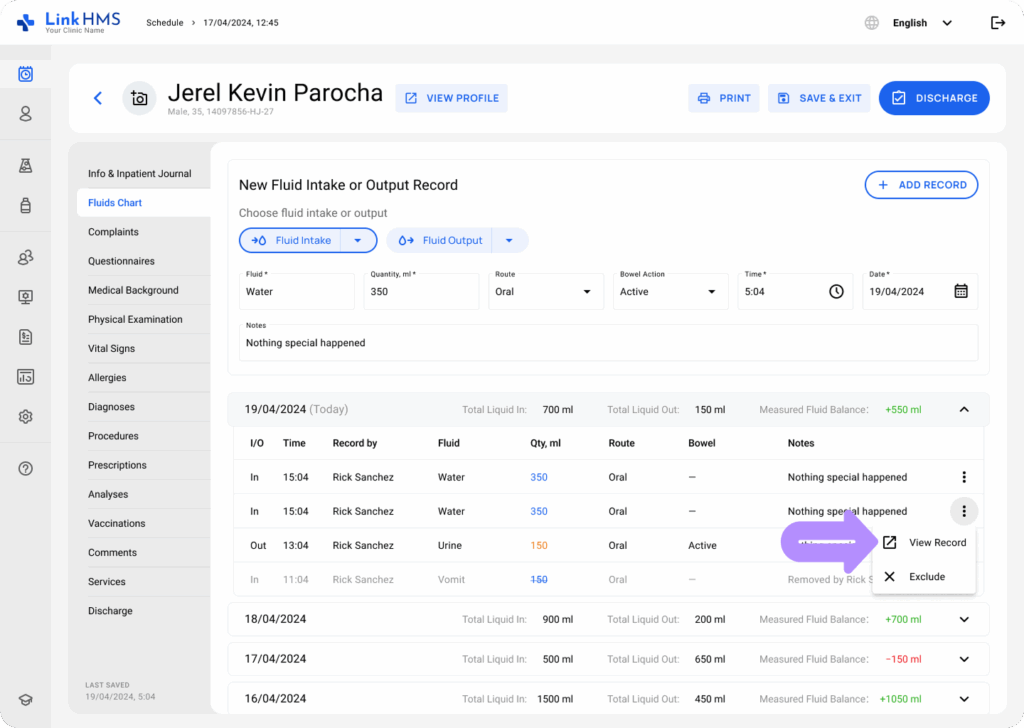Choose Exclude from context menu
Screen dimensions: 1024x728
pos(924,577)
